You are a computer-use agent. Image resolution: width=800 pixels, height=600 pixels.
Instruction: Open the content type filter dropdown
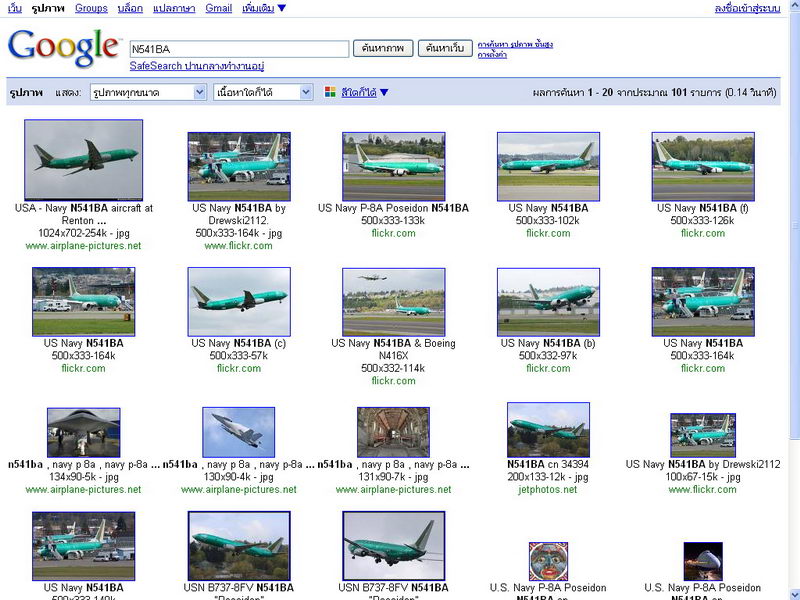[x=263, y=92]
